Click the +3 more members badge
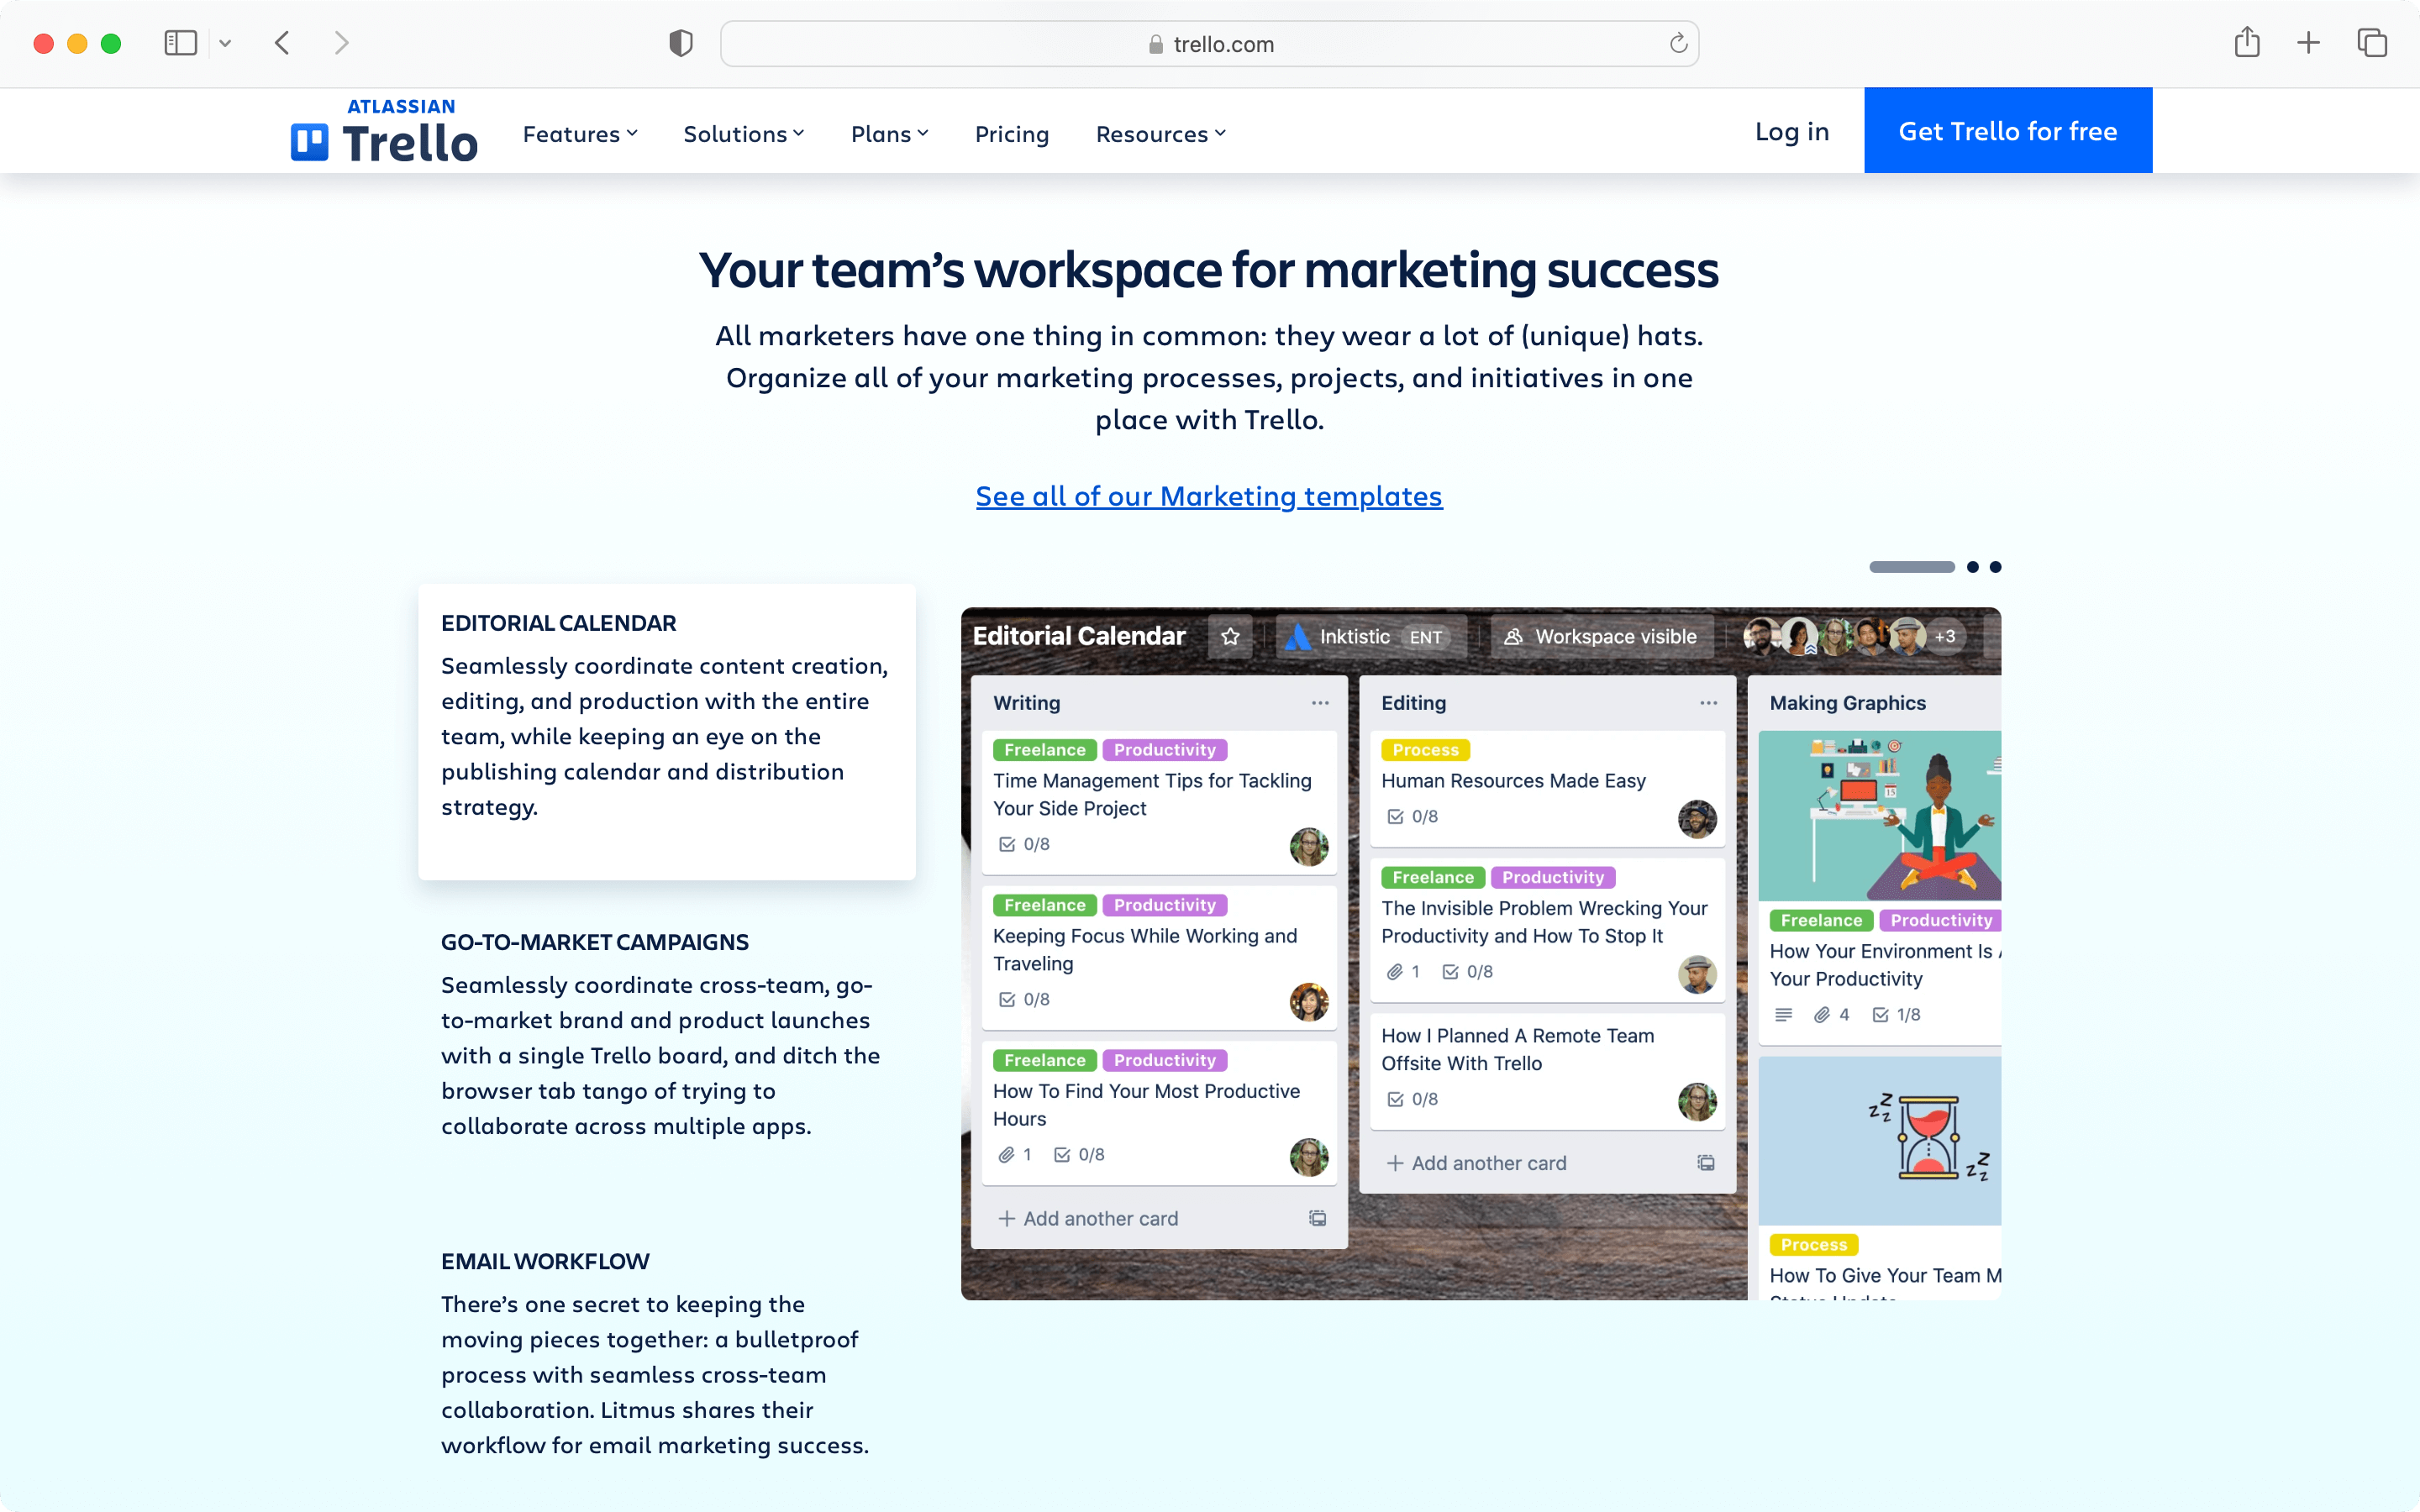Viewport: 2420px width, 1512px height. click(x=1945, y=637)
